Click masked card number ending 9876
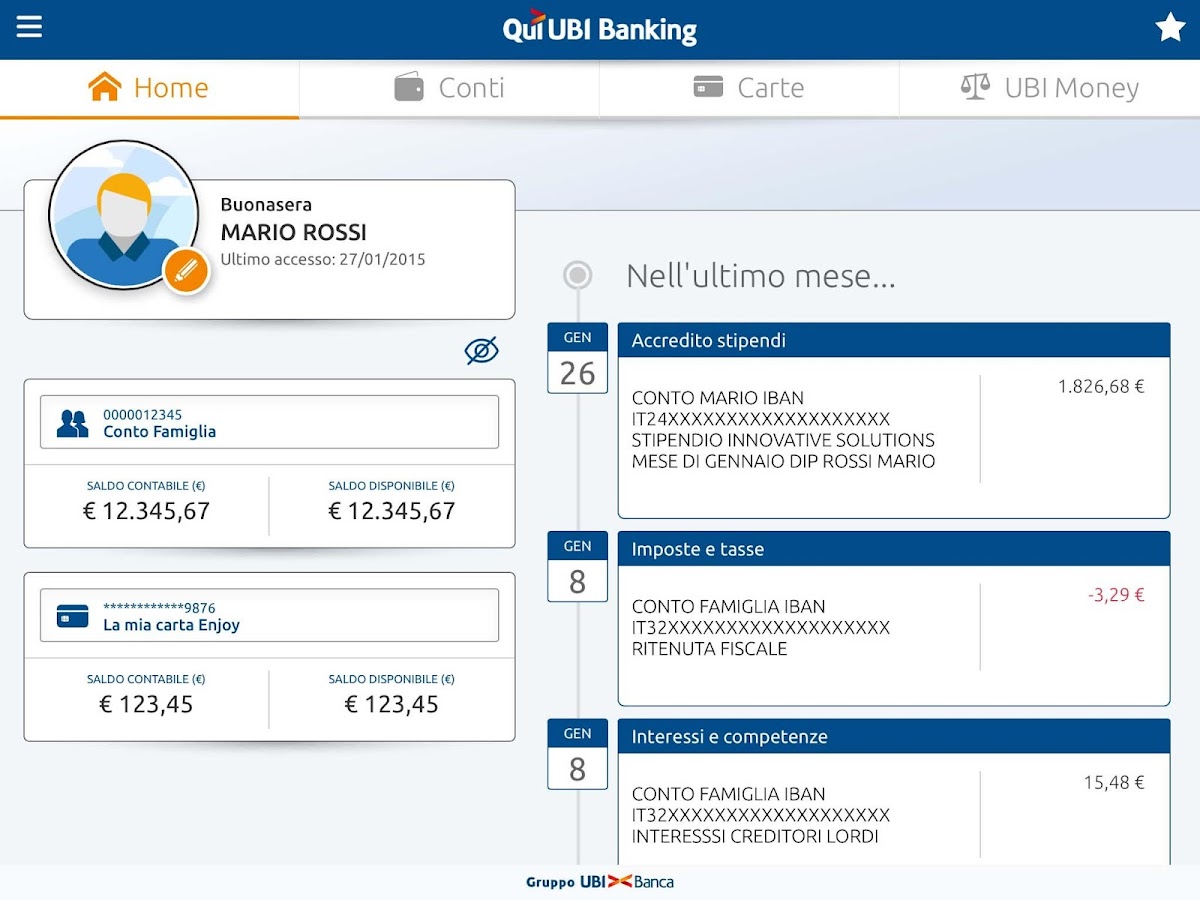This screenshot has width=1200, height=900. click(x=159, y=607)
